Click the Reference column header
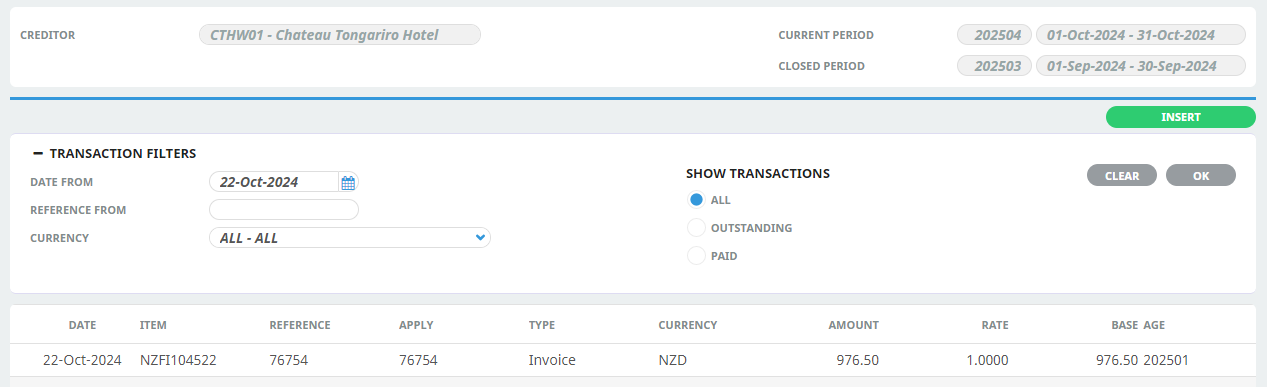The height and width of the screenshot is (387, 1267). [x=300, y=325]
